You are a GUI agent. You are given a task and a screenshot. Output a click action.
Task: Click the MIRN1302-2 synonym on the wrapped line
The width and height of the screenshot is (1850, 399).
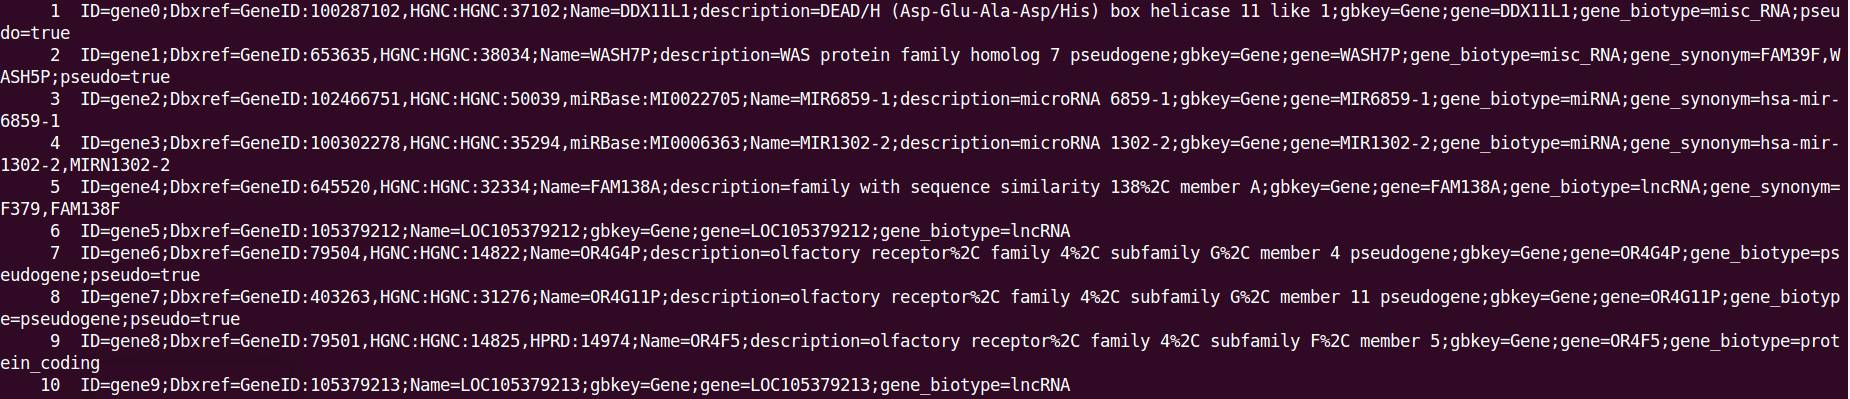tap(120, 165)
